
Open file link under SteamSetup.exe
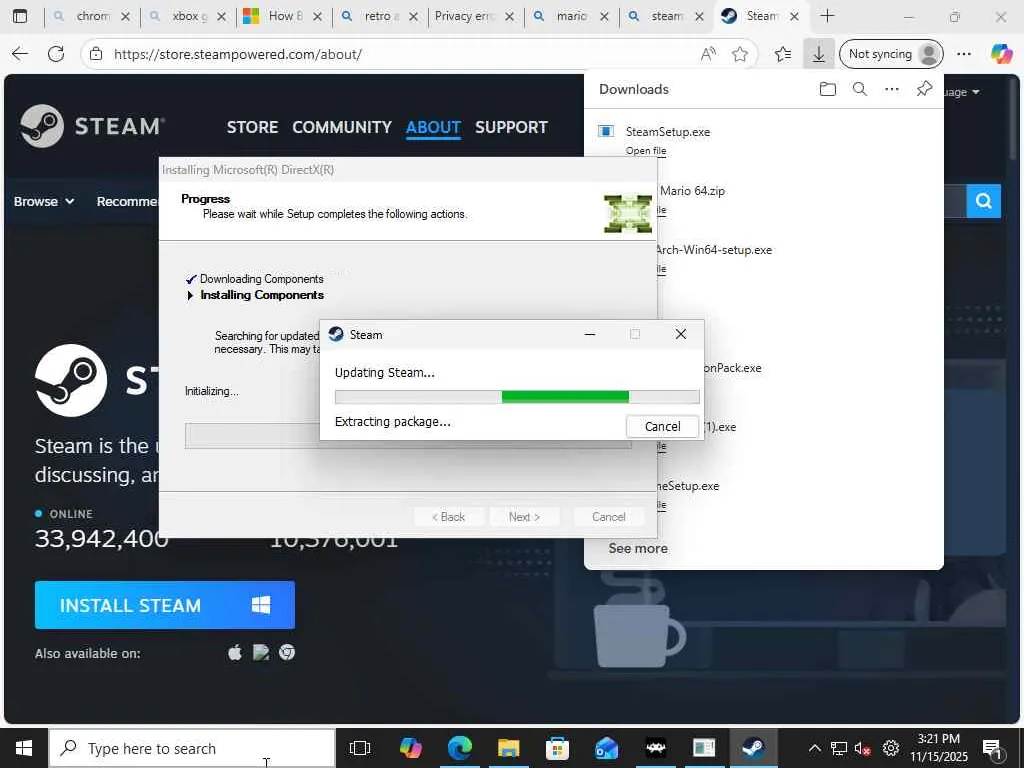(x=646, y=151)
